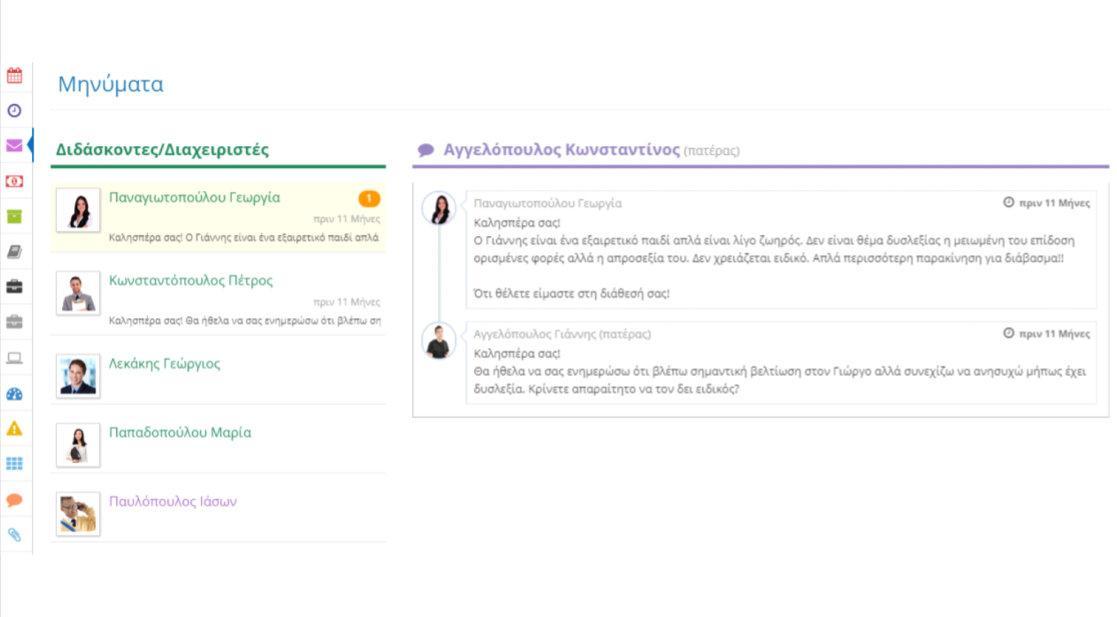The width and height of the screenshot is (1117, 617).
Task: Select the purple envelope messages icon
Action: point(14,146)
